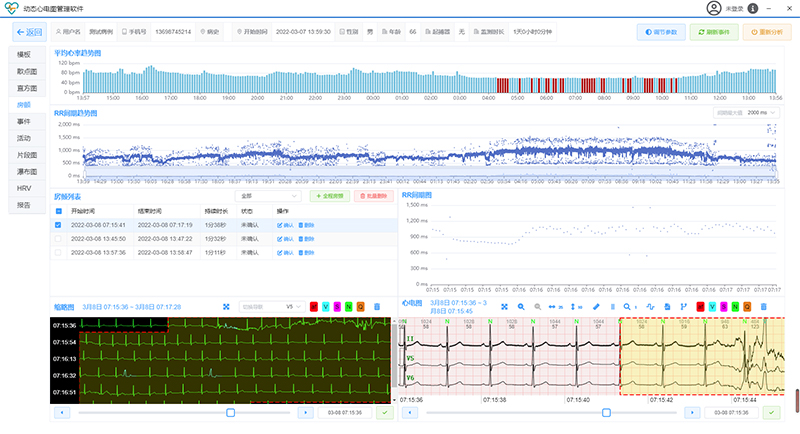Click the trash icon in 心电图 toolbar
This screenshot has height=434, width=800.
point(764,306)
